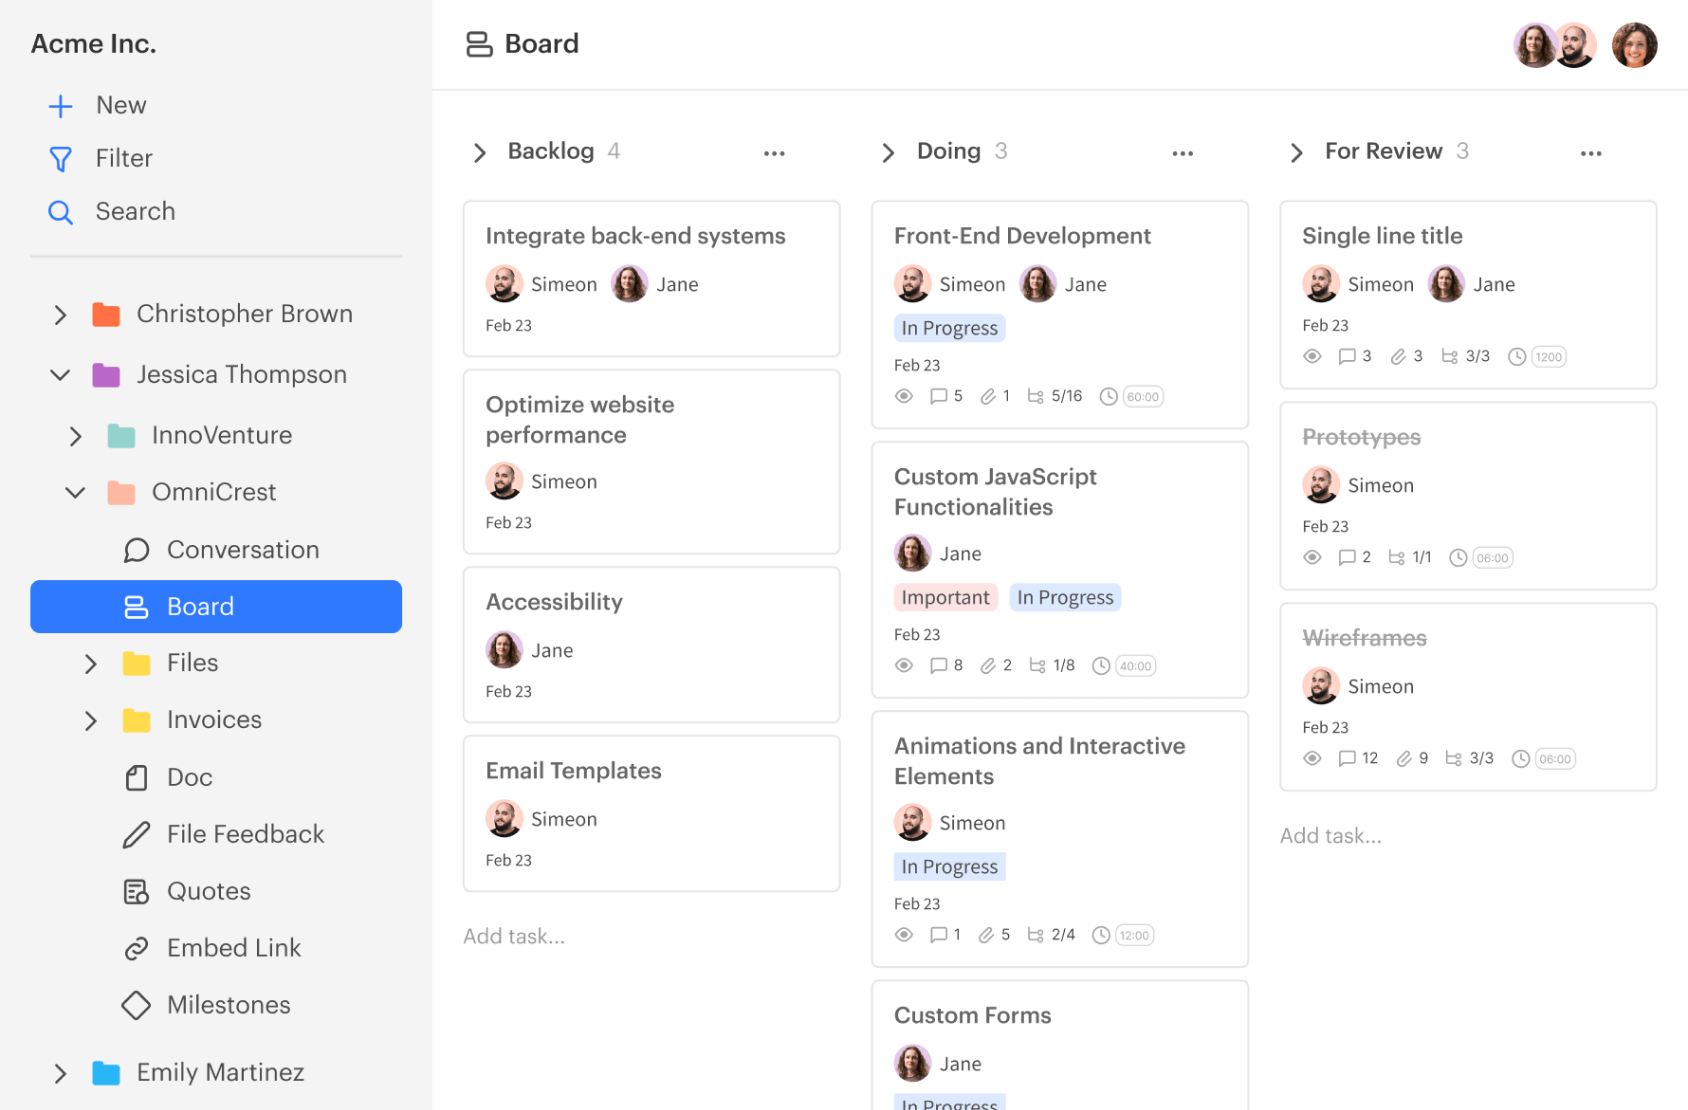Click the In Progress status label on Custom Forms card

(948, 1101)
